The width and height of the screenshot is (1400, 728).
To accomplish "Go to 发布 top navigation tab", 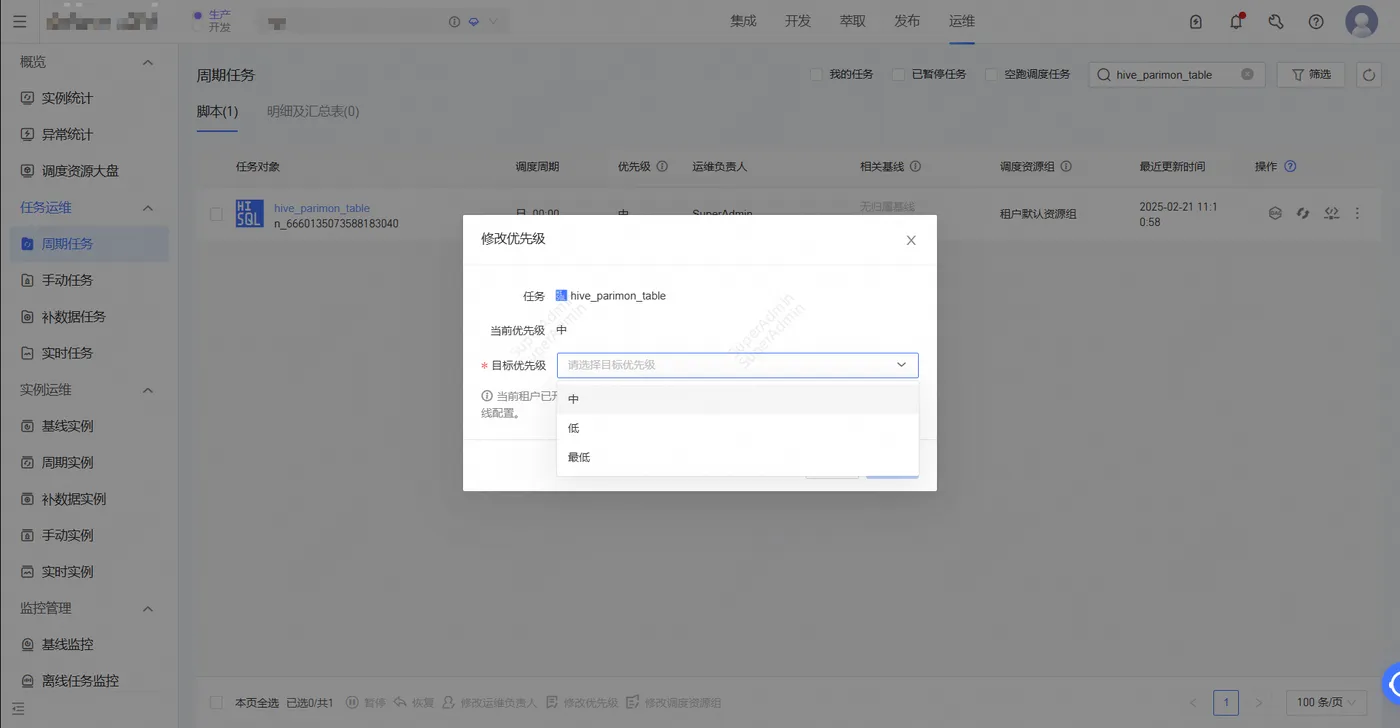I will pyautogui.click(x=907, y=21).
